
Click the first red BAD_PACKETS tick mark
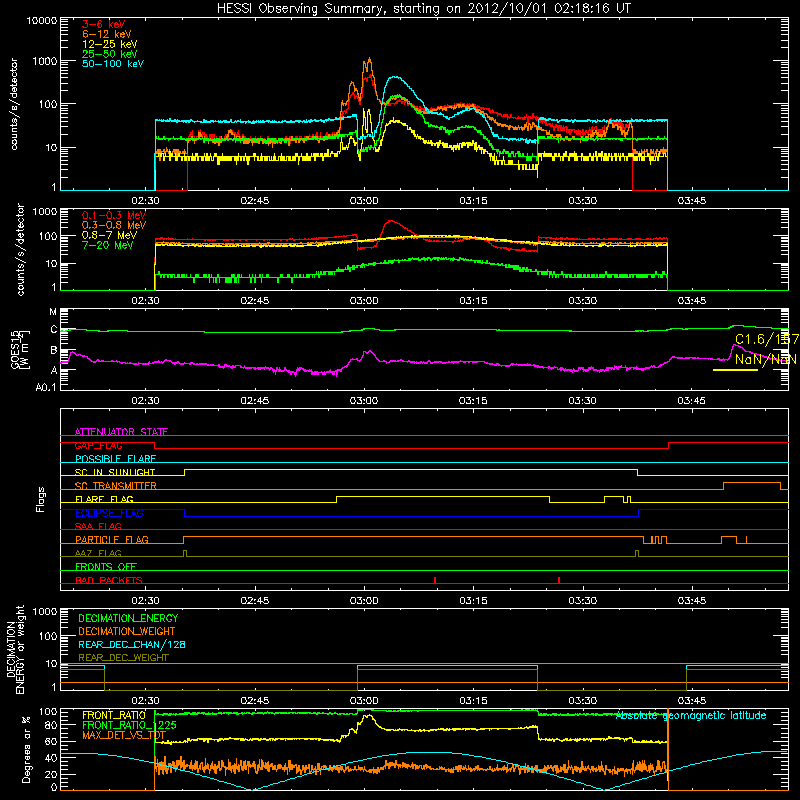tap(435, 580)
